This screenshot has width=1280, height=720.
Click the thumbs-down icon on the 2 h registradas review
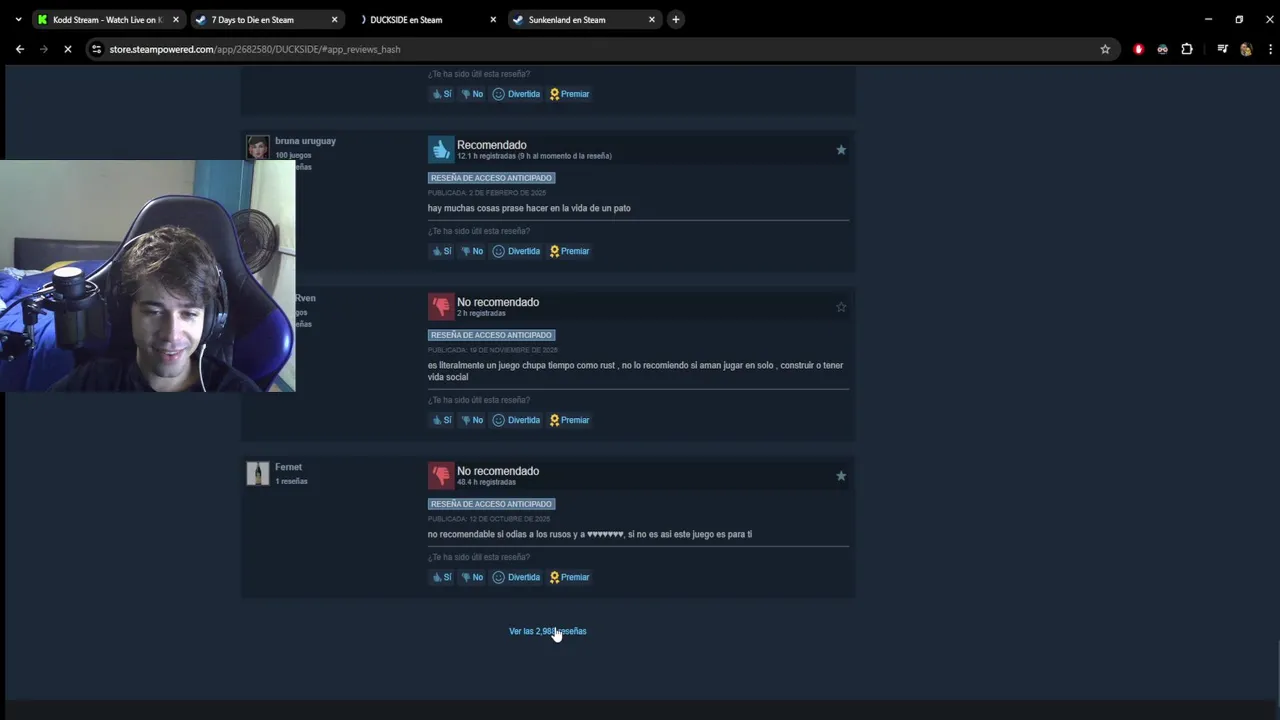[x=441, y=306]
